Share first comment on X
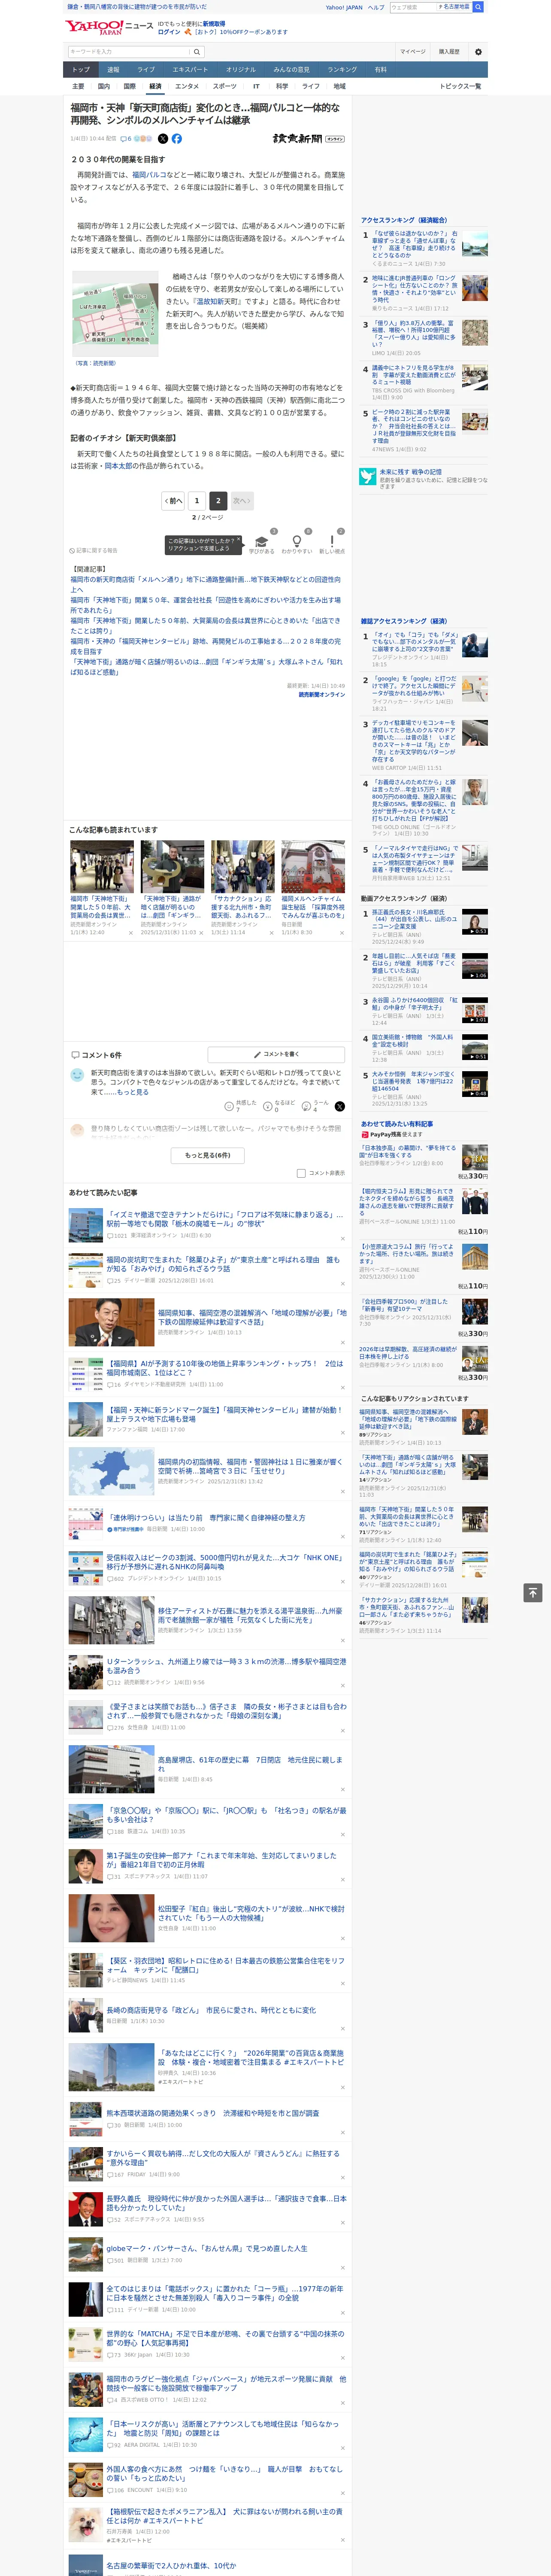Image resolution: width=551 pixels, height=2576 pixels. [340, 1106]
